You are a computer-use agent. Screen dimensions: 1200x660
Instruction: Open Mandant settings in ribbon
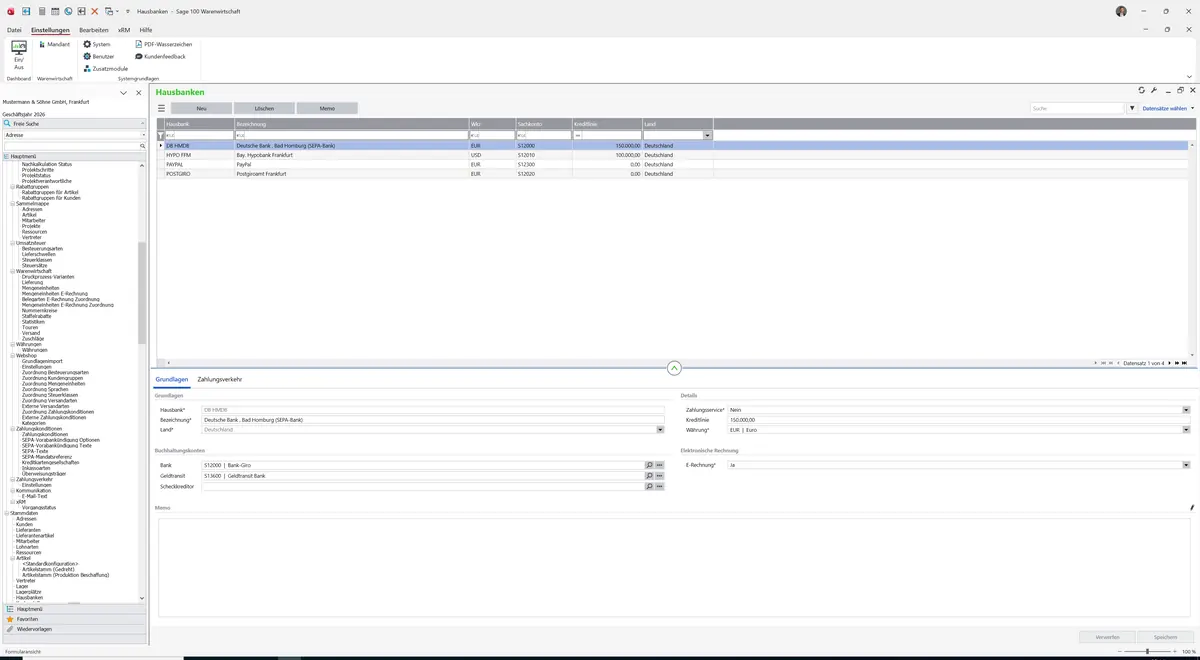[x=54, y=44]
